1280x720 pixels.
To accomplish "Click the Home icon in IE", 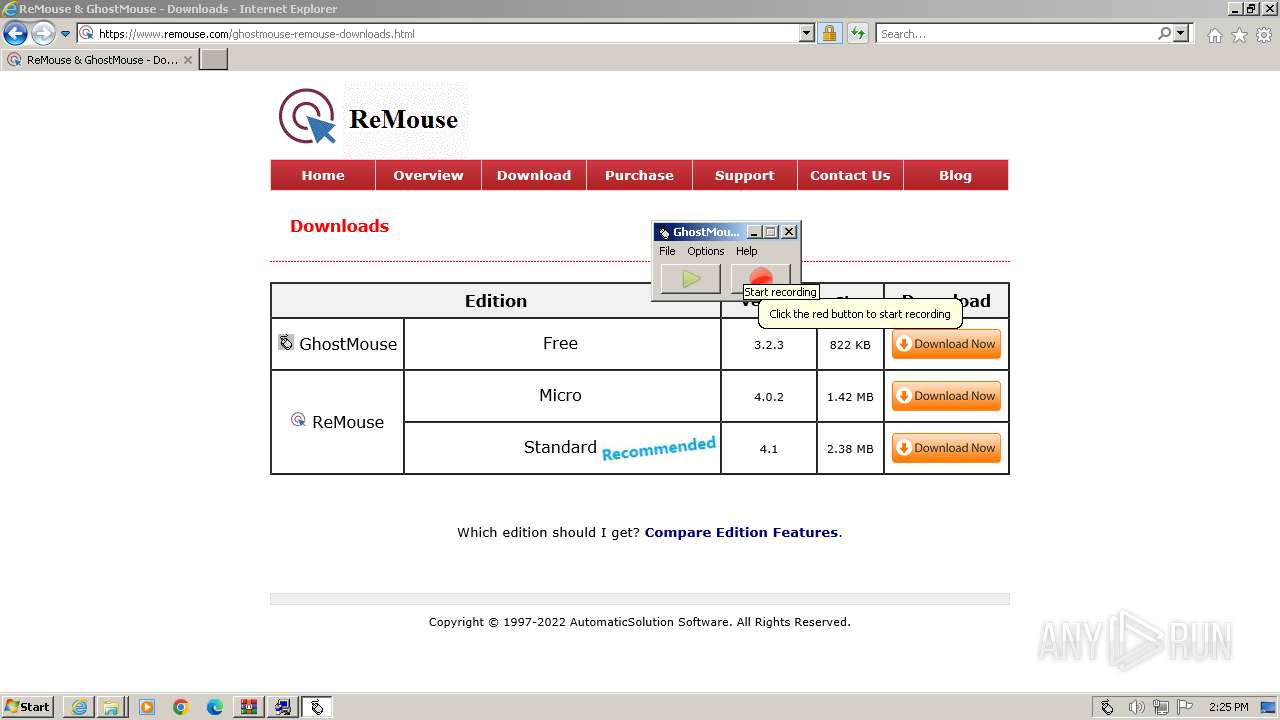I will point(1214,35).
